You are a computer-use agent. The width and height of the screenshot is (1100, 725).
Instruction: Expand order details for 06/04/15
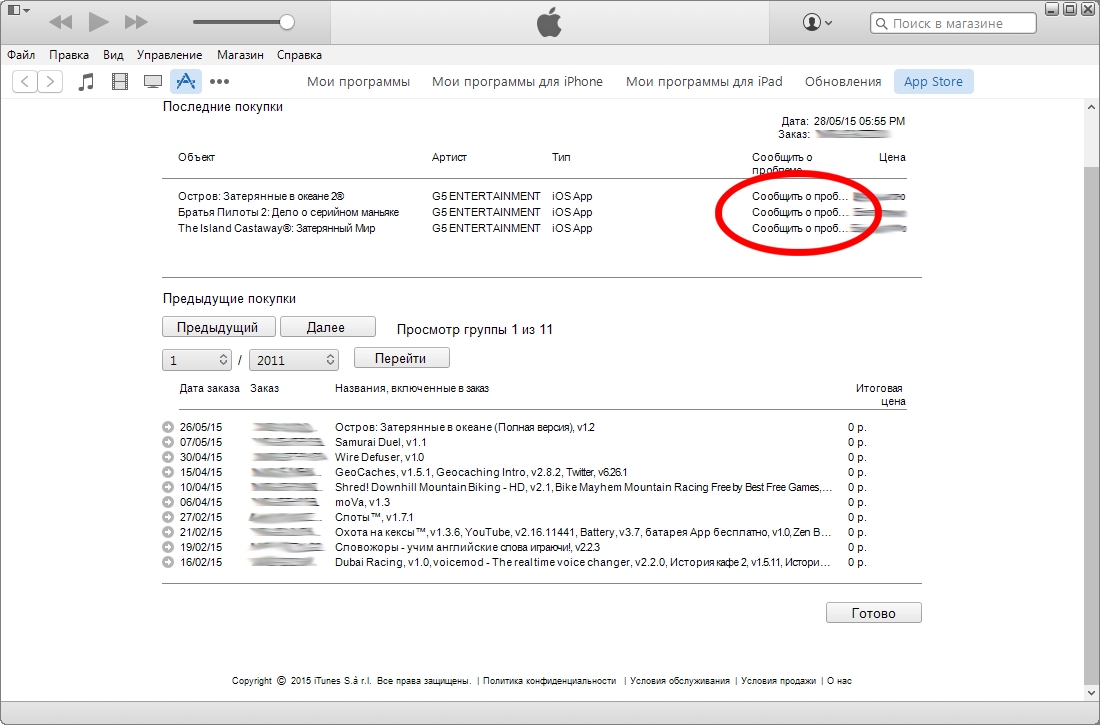pos(167,502)
